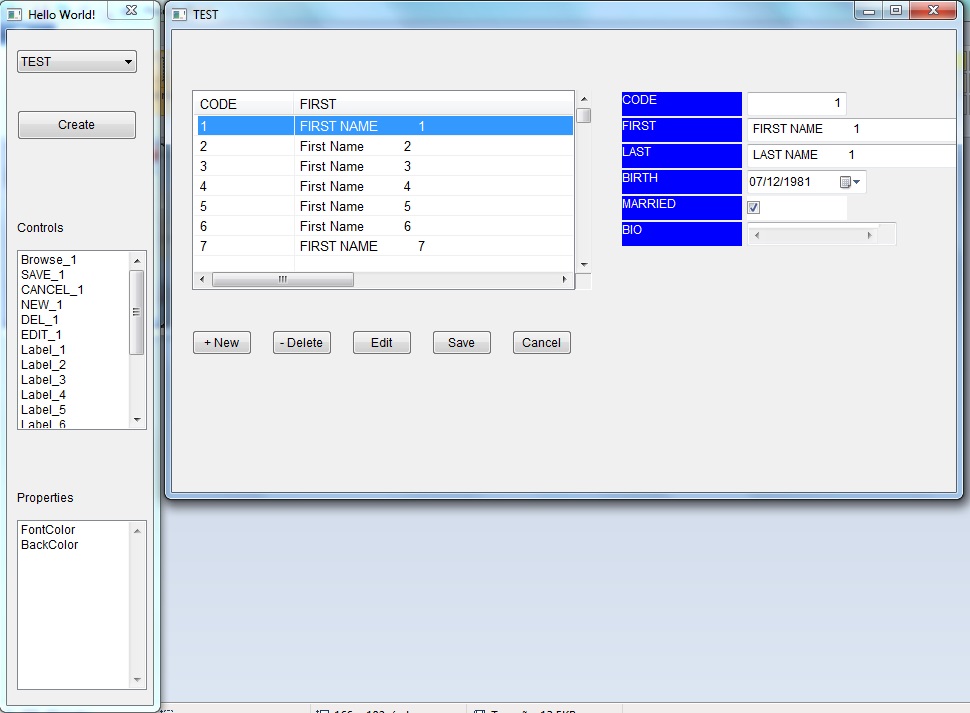Click the TEST window title bar icon
The image size is (970, 713).
(x=180, y=15)
